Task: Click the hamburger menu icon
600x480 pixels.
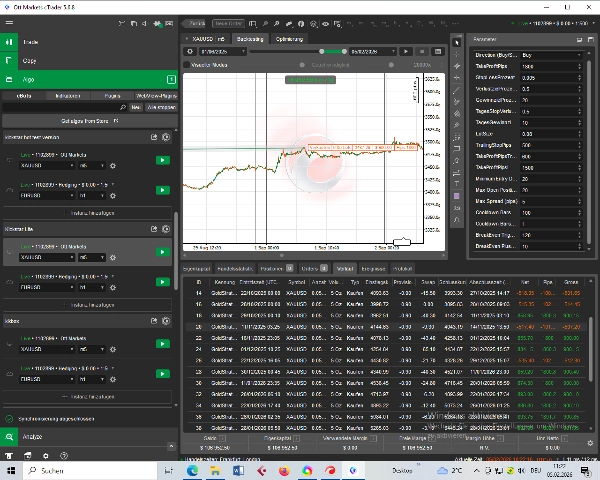Action: coord(9,22)
